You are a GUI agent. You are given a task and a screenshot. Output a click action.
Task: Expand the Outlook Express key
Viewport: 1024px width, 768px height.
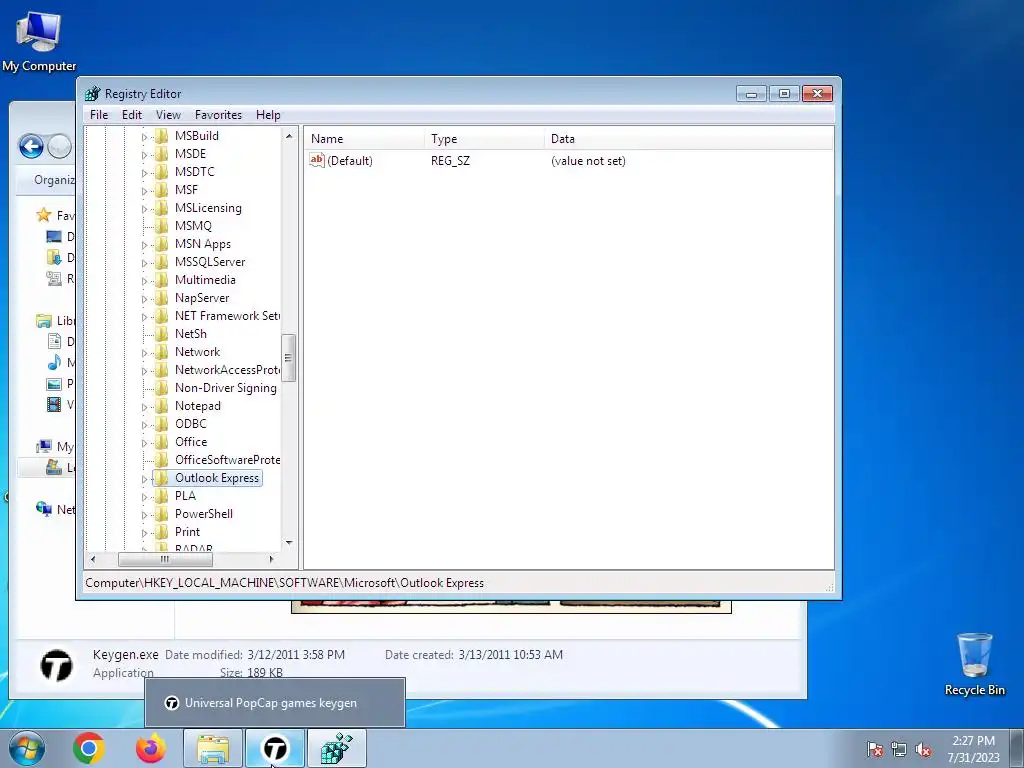144,479
